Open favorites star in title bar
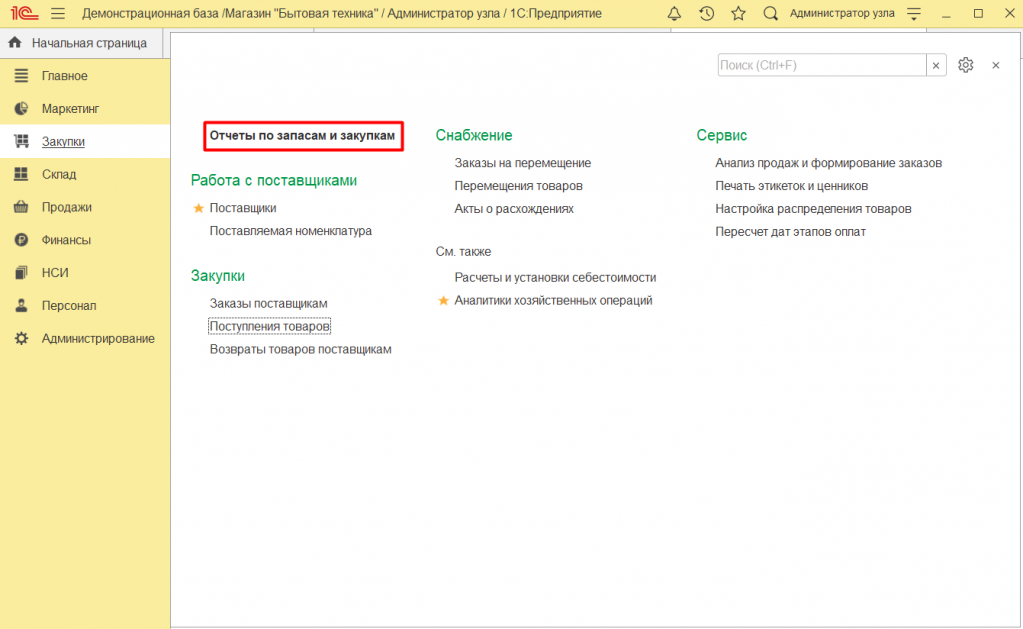The image size is (1023, 629). click(x=738, y=14)
